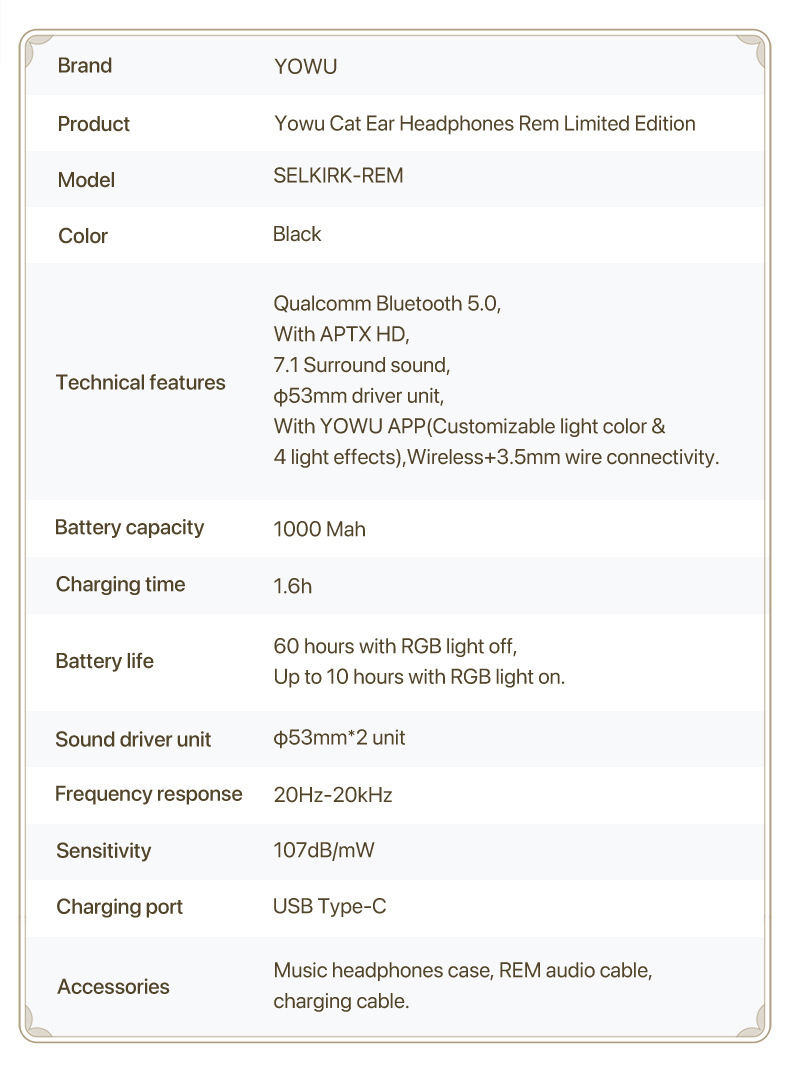
Task: Select the 20Hz-20kHz frequency value
Action: click(332, 795)
